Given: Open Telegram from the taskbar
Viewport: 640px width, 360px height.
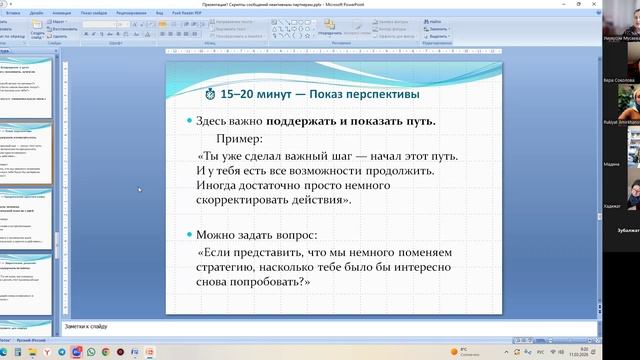Looking at the screenshot, I should [62, 352].
